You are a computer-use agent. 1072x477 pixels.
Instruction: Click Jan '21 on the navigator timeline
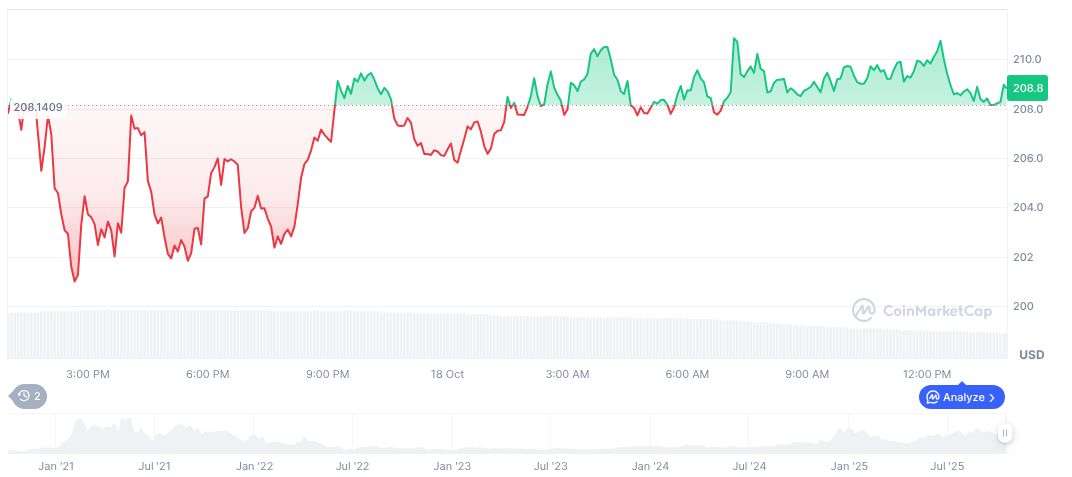(x=56, y=466)
